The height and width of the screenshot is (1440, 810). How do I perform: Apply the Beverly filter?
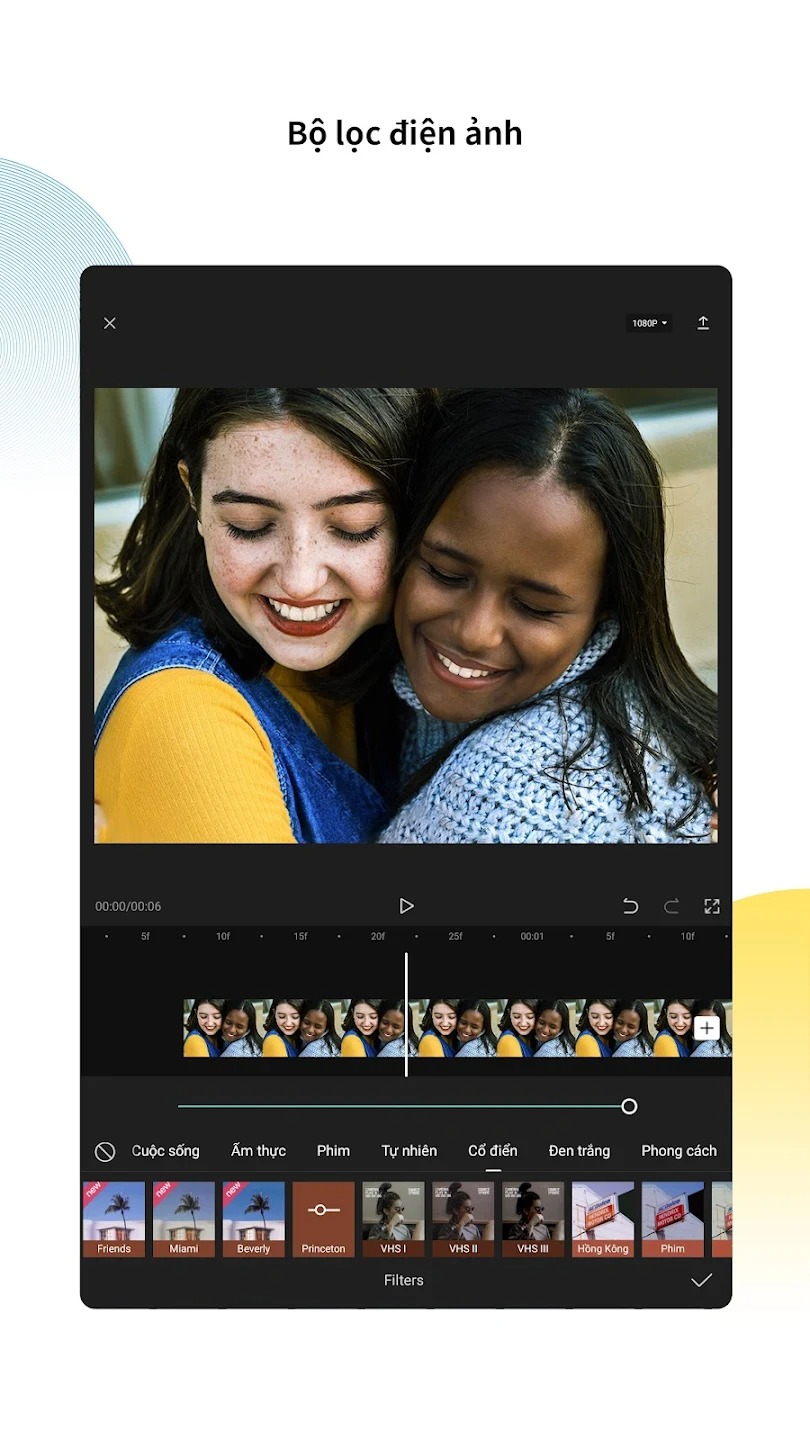coord(254,1219)
